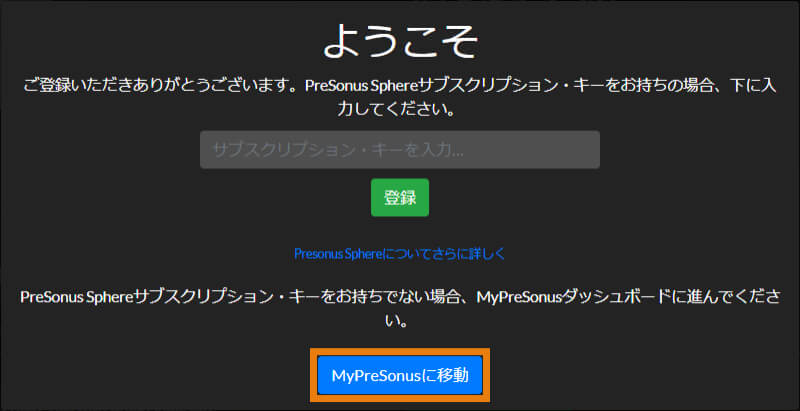Click the MyPreSonusに移動 button

[x=400, y=375]
